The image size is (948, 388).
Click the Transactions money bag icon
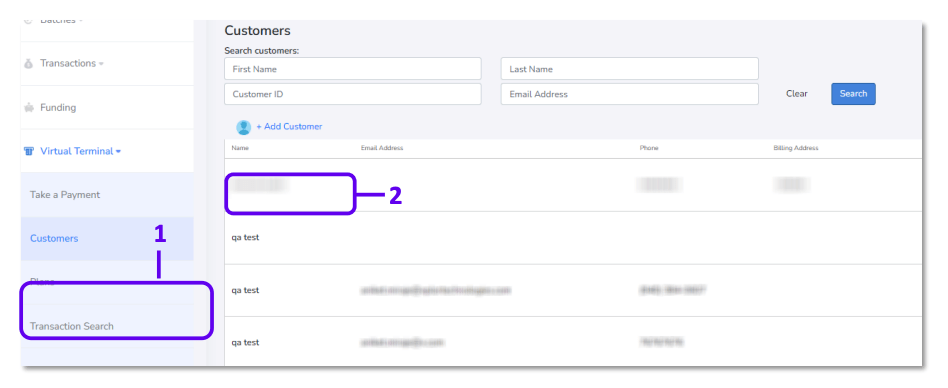tap(28, 63)
